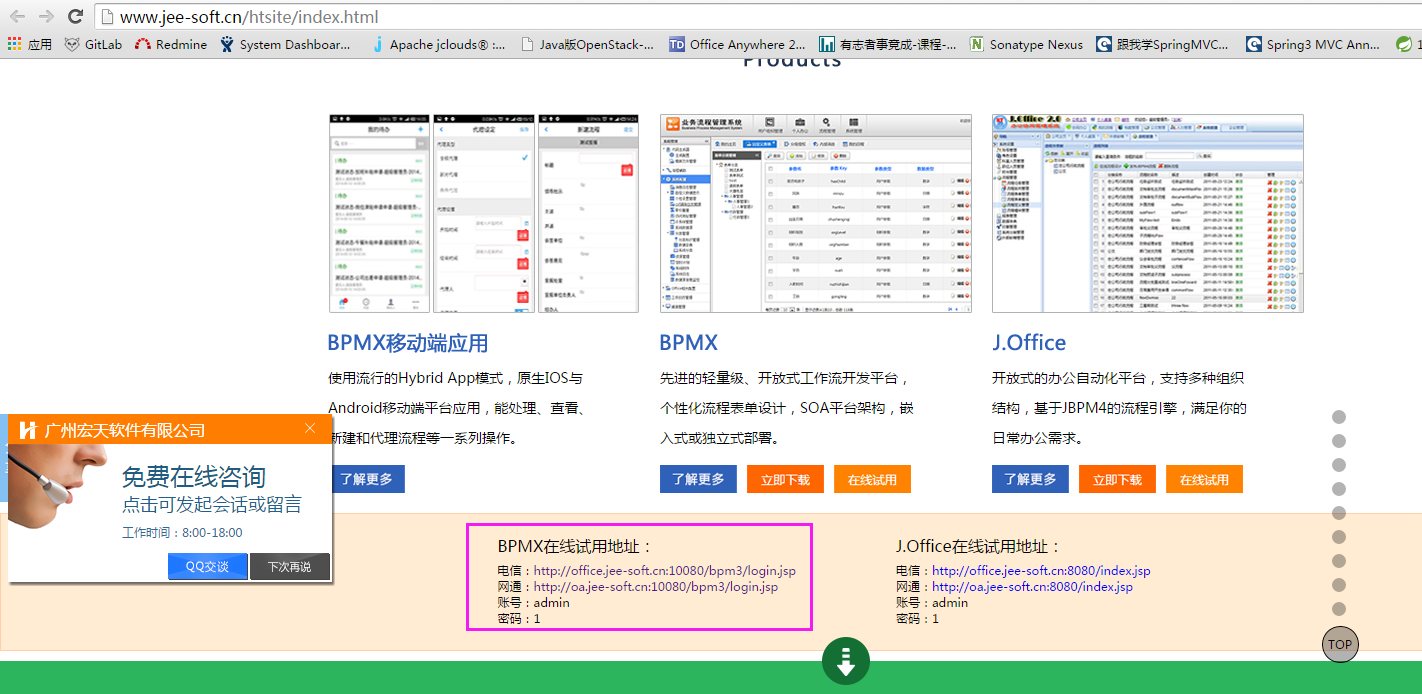Screen dimensions: 1422x694
Task: Click 了解更多 under BPMX移动端应用
Action: (x=366, y=479)
